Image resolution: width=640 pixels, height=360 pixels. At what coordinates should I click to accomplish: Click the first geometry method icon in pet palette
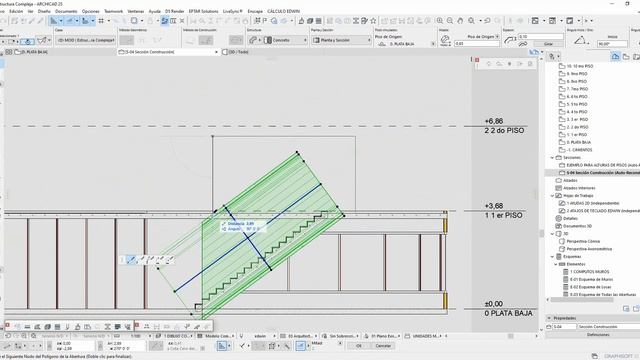pos(131,260)
